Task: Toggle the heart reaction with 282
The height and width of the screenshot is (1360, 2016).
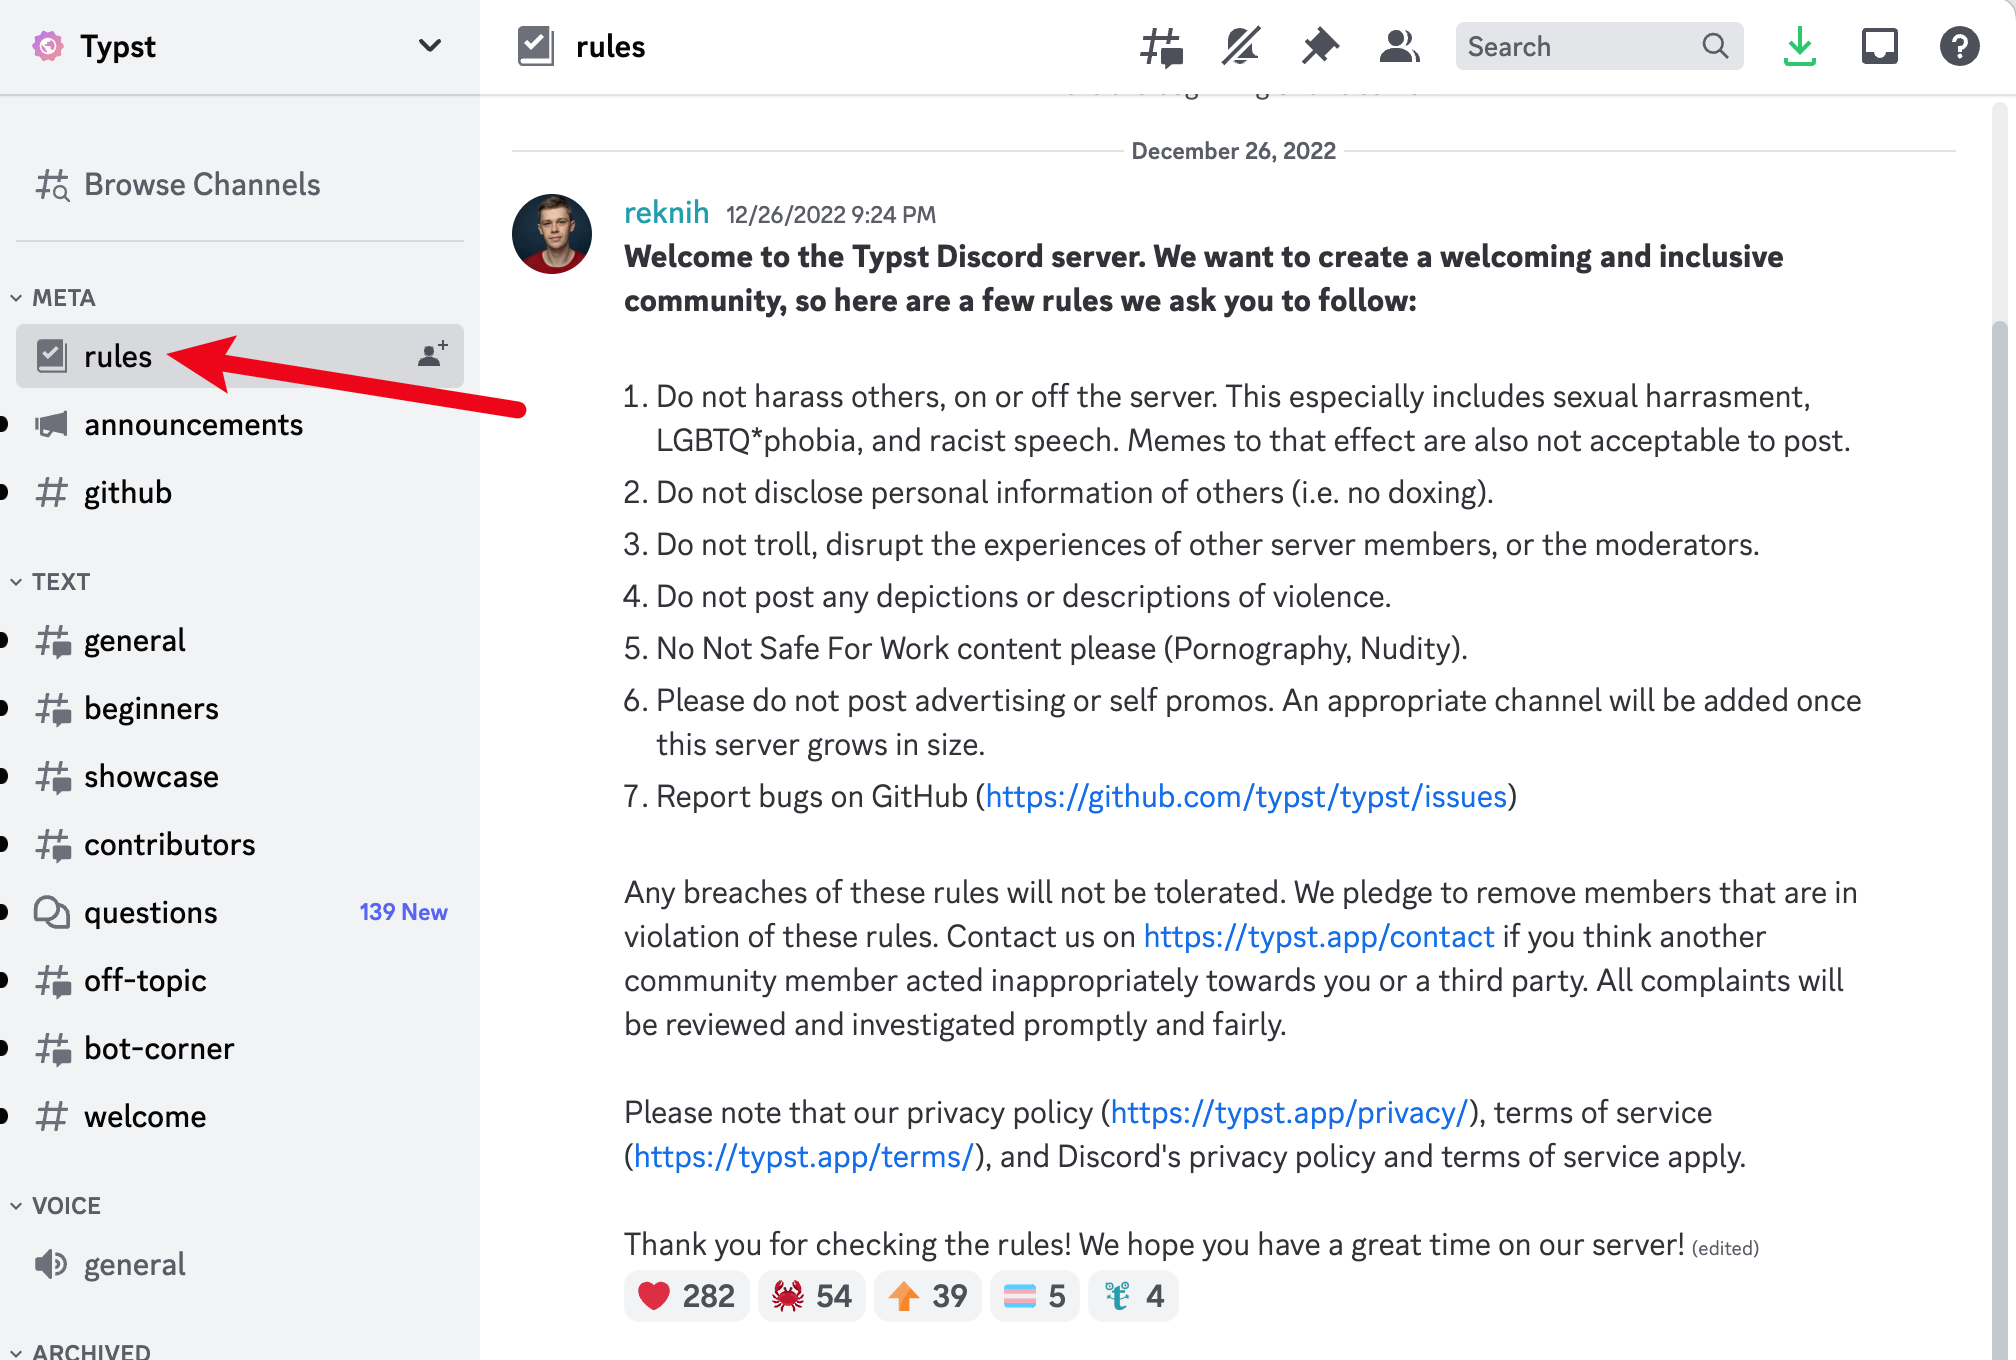Action: click(686, 1296)
